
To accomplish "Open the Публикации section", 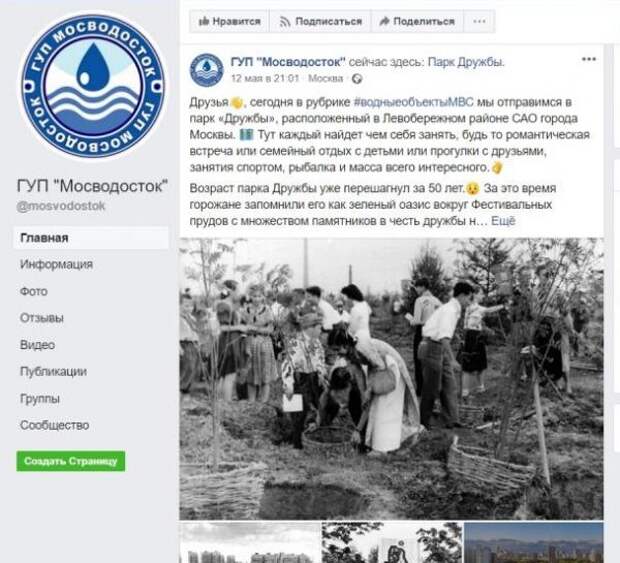I will (x=53, y=372).
